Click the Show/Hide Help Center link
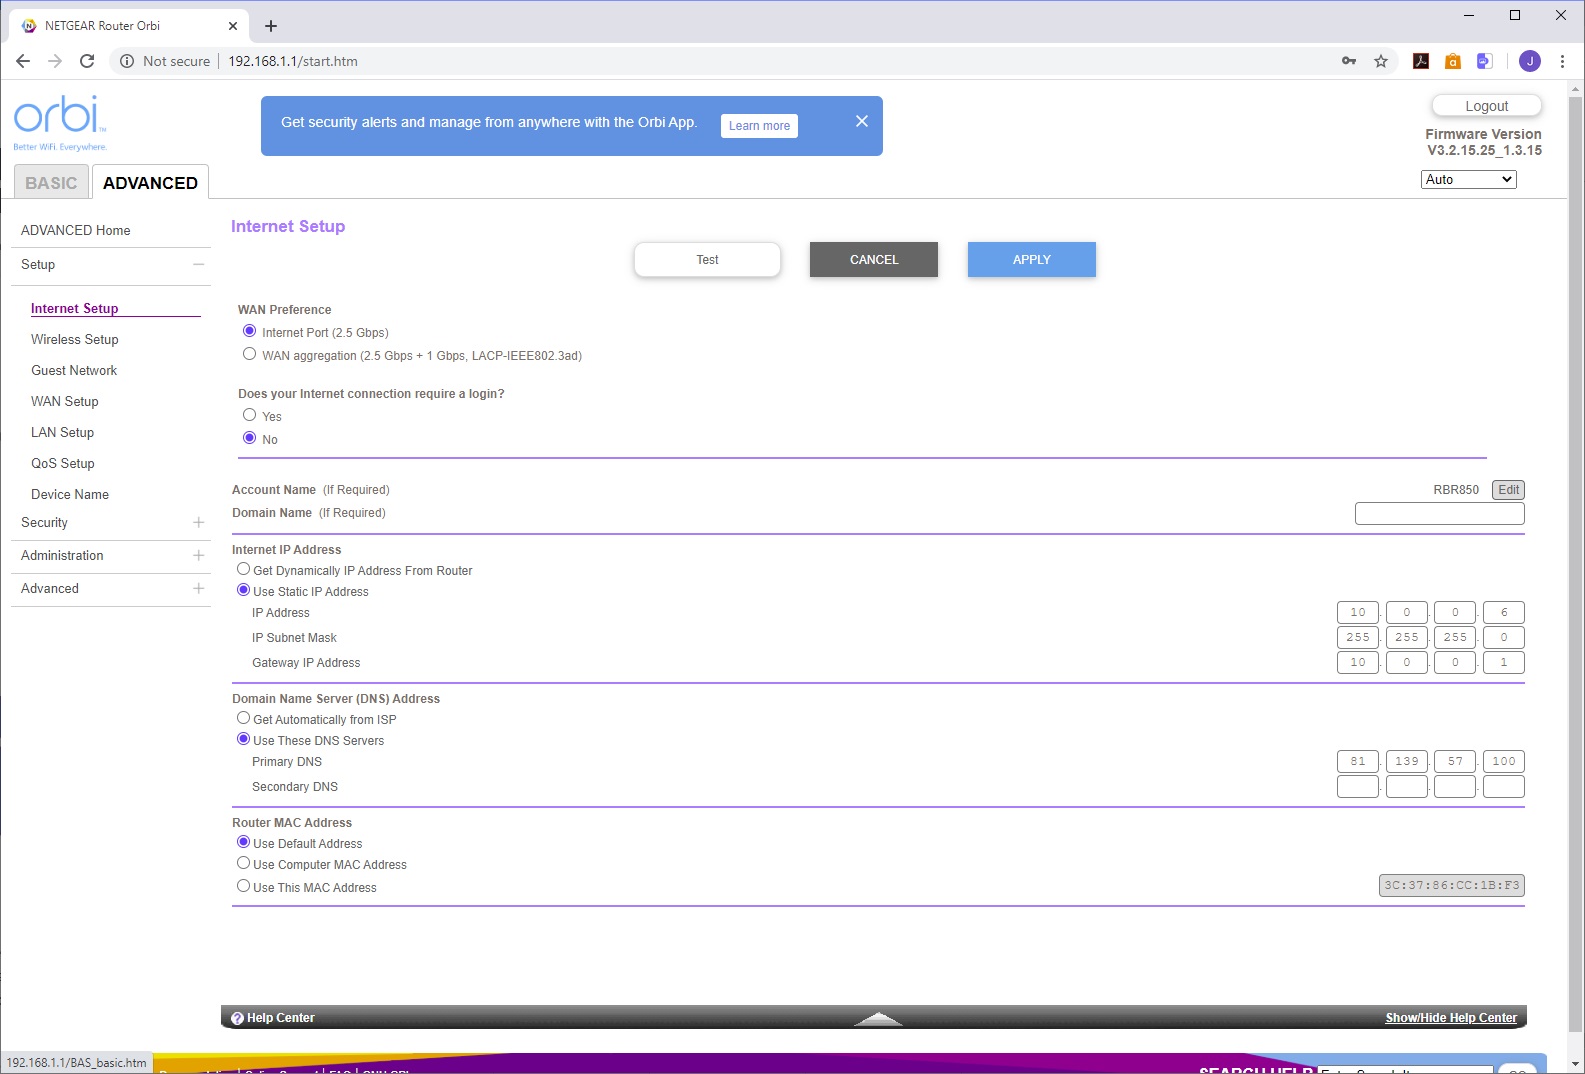 coord(1451,1018)
